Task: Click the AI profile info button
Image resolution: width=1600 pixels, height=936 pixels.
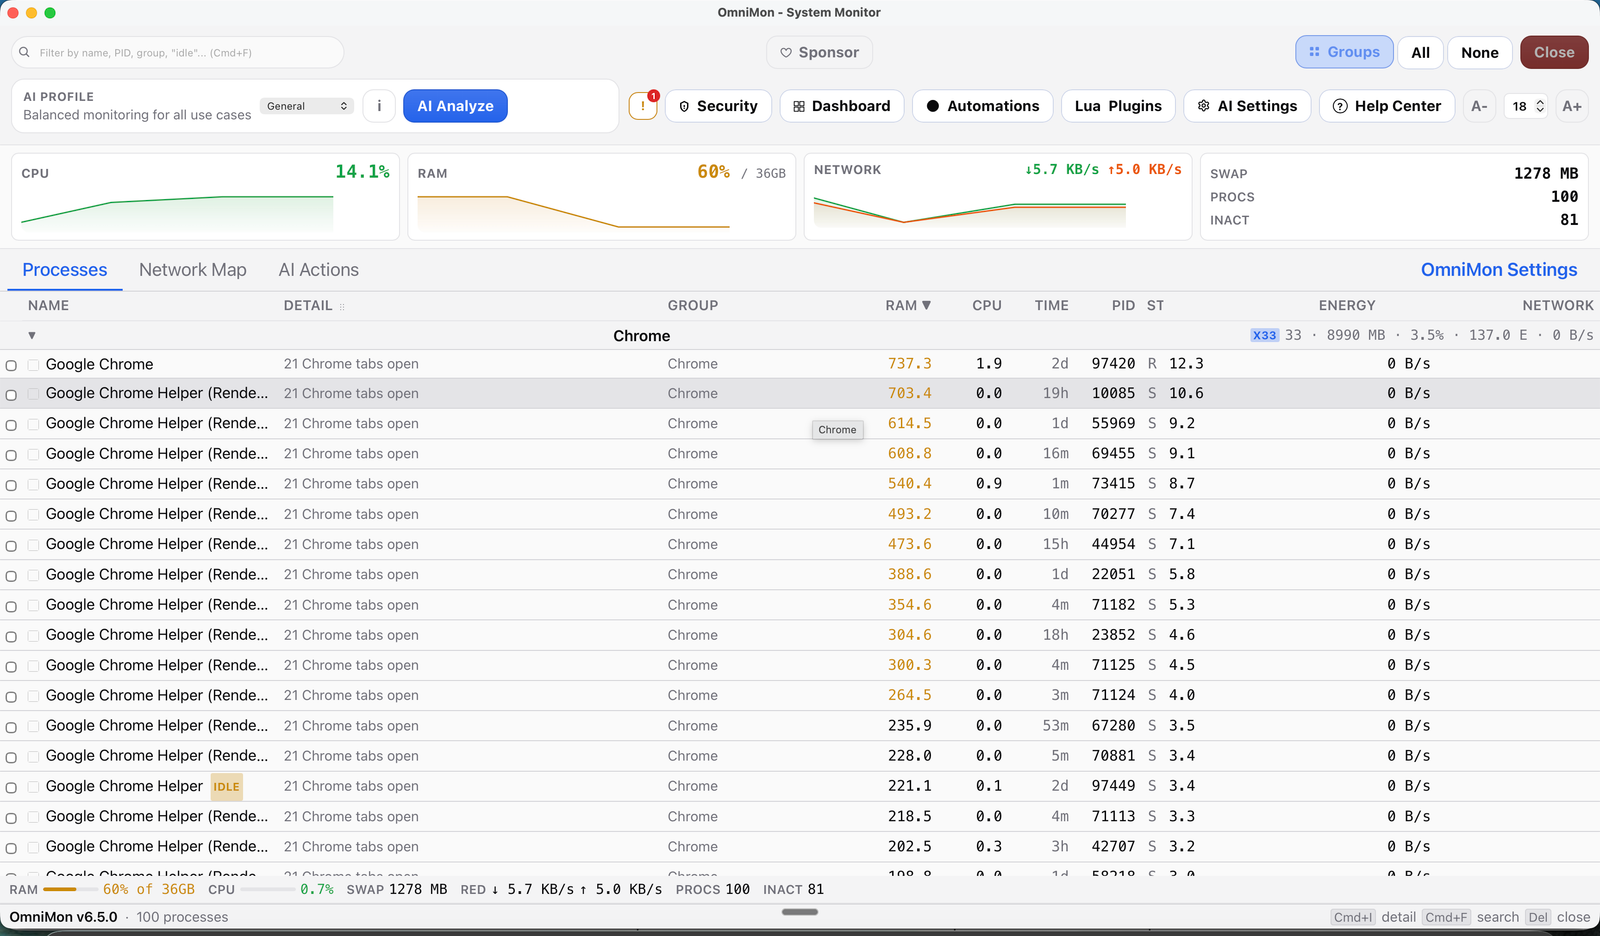Action: tap(379, 106)
